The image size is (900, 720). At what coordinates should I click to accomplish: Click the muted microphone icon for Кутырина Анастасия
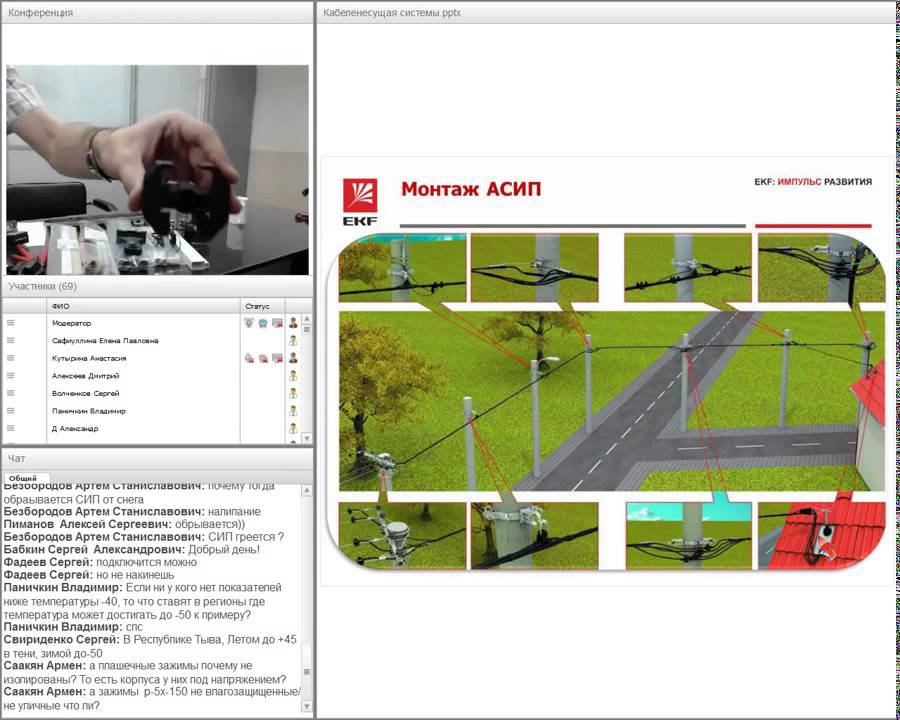pyautogui.click(x=249, y=358)
